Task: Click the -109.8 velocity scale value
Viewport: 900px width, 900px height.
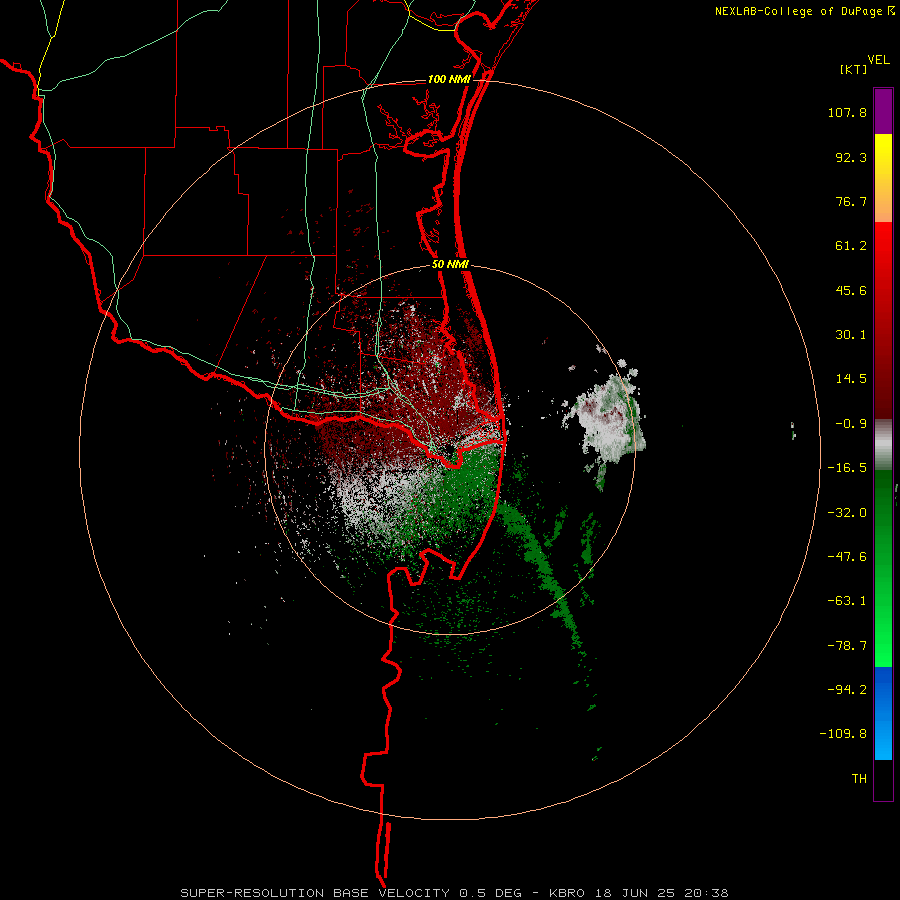Action: [x=843, y=734]
